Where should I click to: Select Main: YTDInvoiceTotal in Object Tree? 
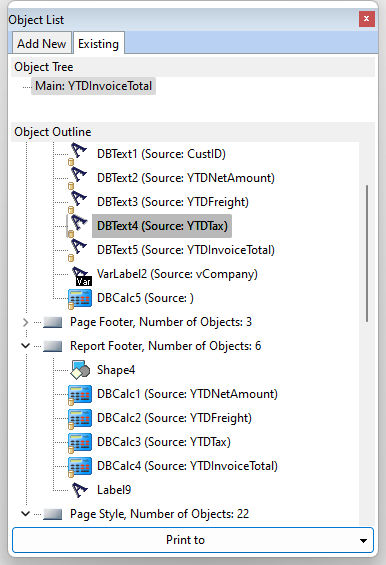[x=93, y=86]
